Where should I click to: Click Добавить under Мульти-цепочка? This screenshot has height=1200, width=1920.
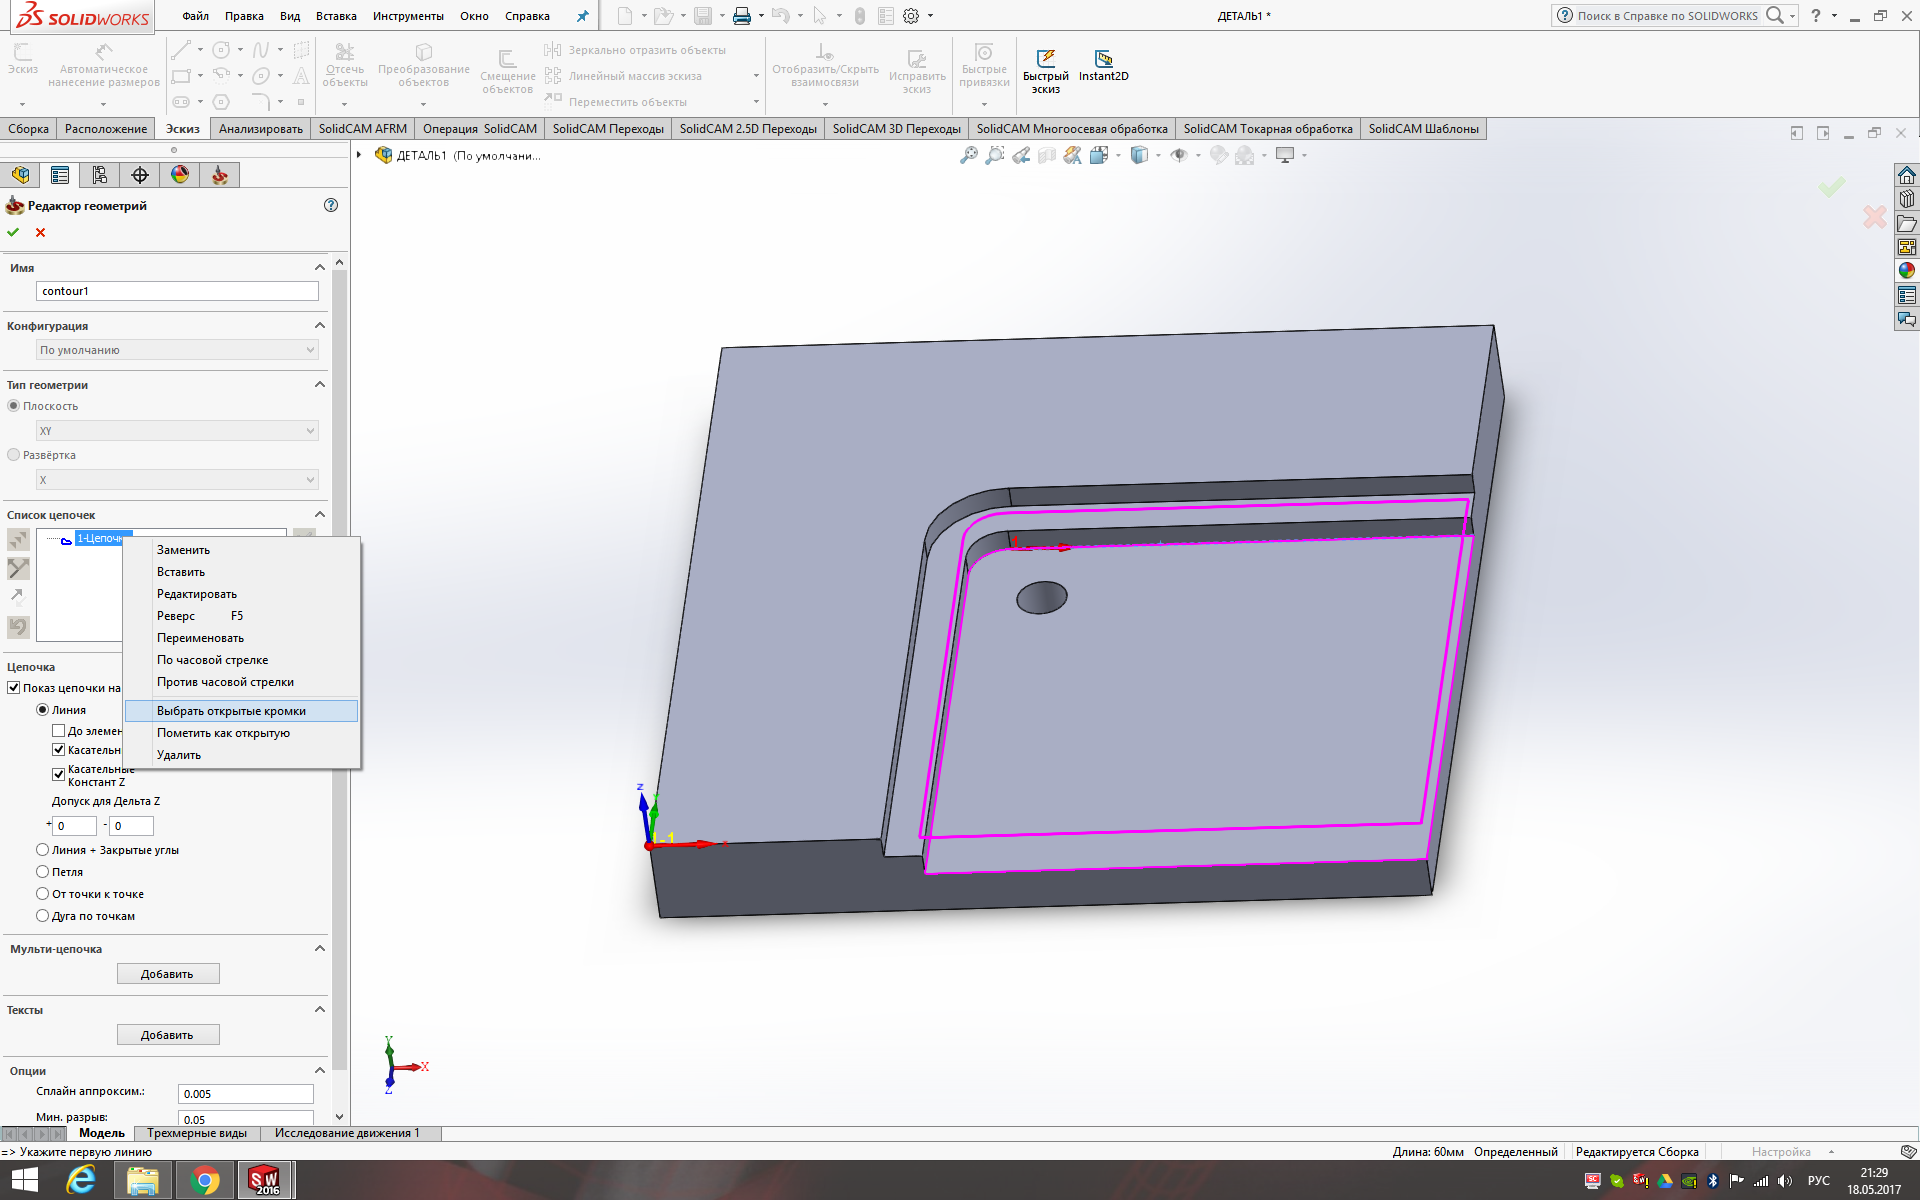click(x=167, y=974)
